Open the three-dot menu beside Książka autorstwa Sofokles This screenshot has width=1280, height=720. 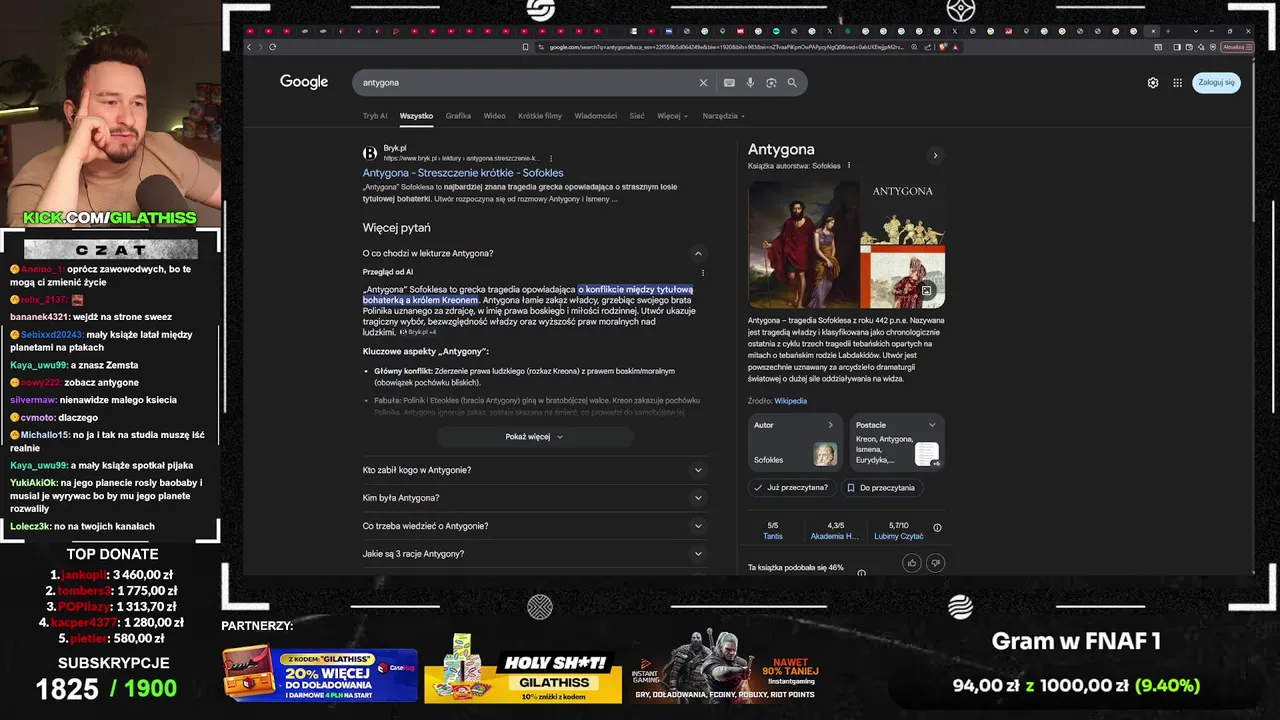pos(849,165)
